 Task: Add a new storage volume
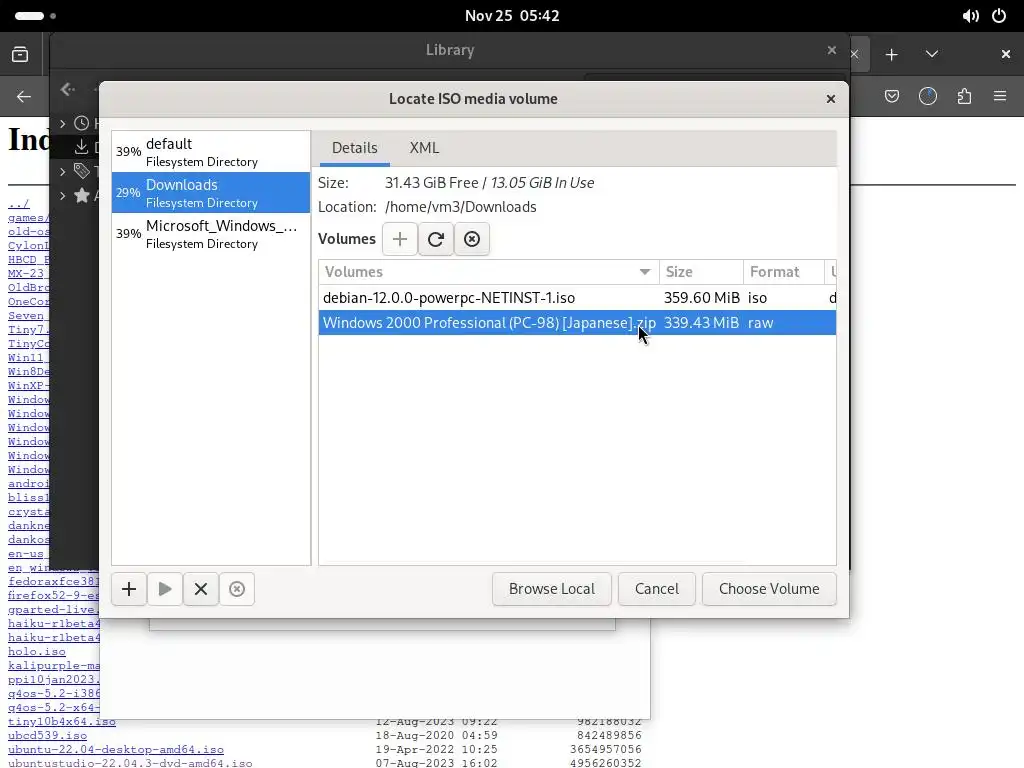pyautogui.click(x=400, y=239)
